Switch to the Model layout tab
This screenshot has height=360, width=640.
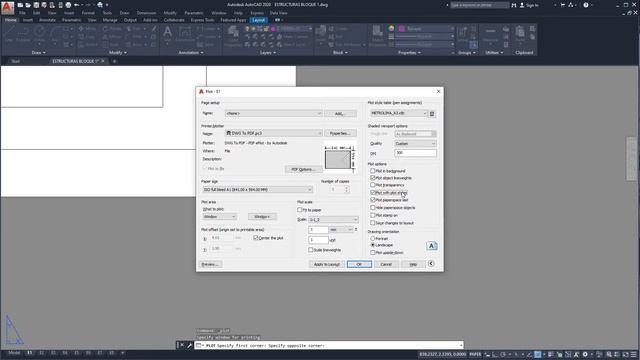[x=14, y=353]
